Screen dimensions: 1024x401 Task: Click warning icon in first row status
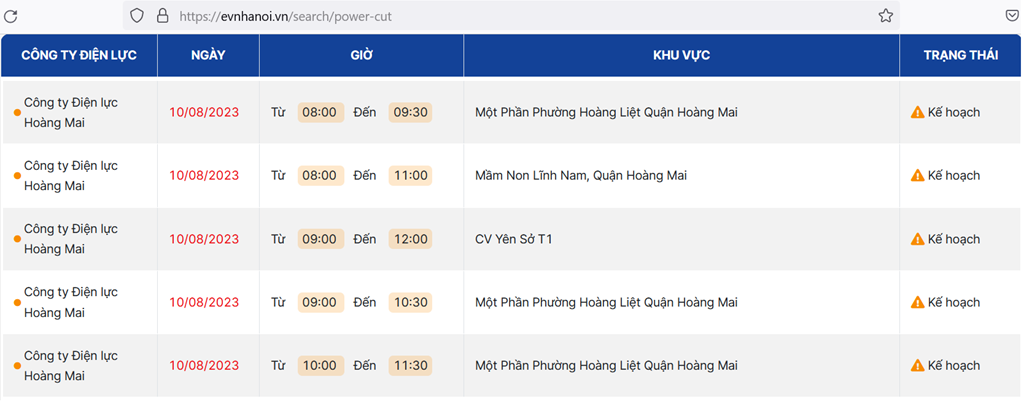click(917, 112)
